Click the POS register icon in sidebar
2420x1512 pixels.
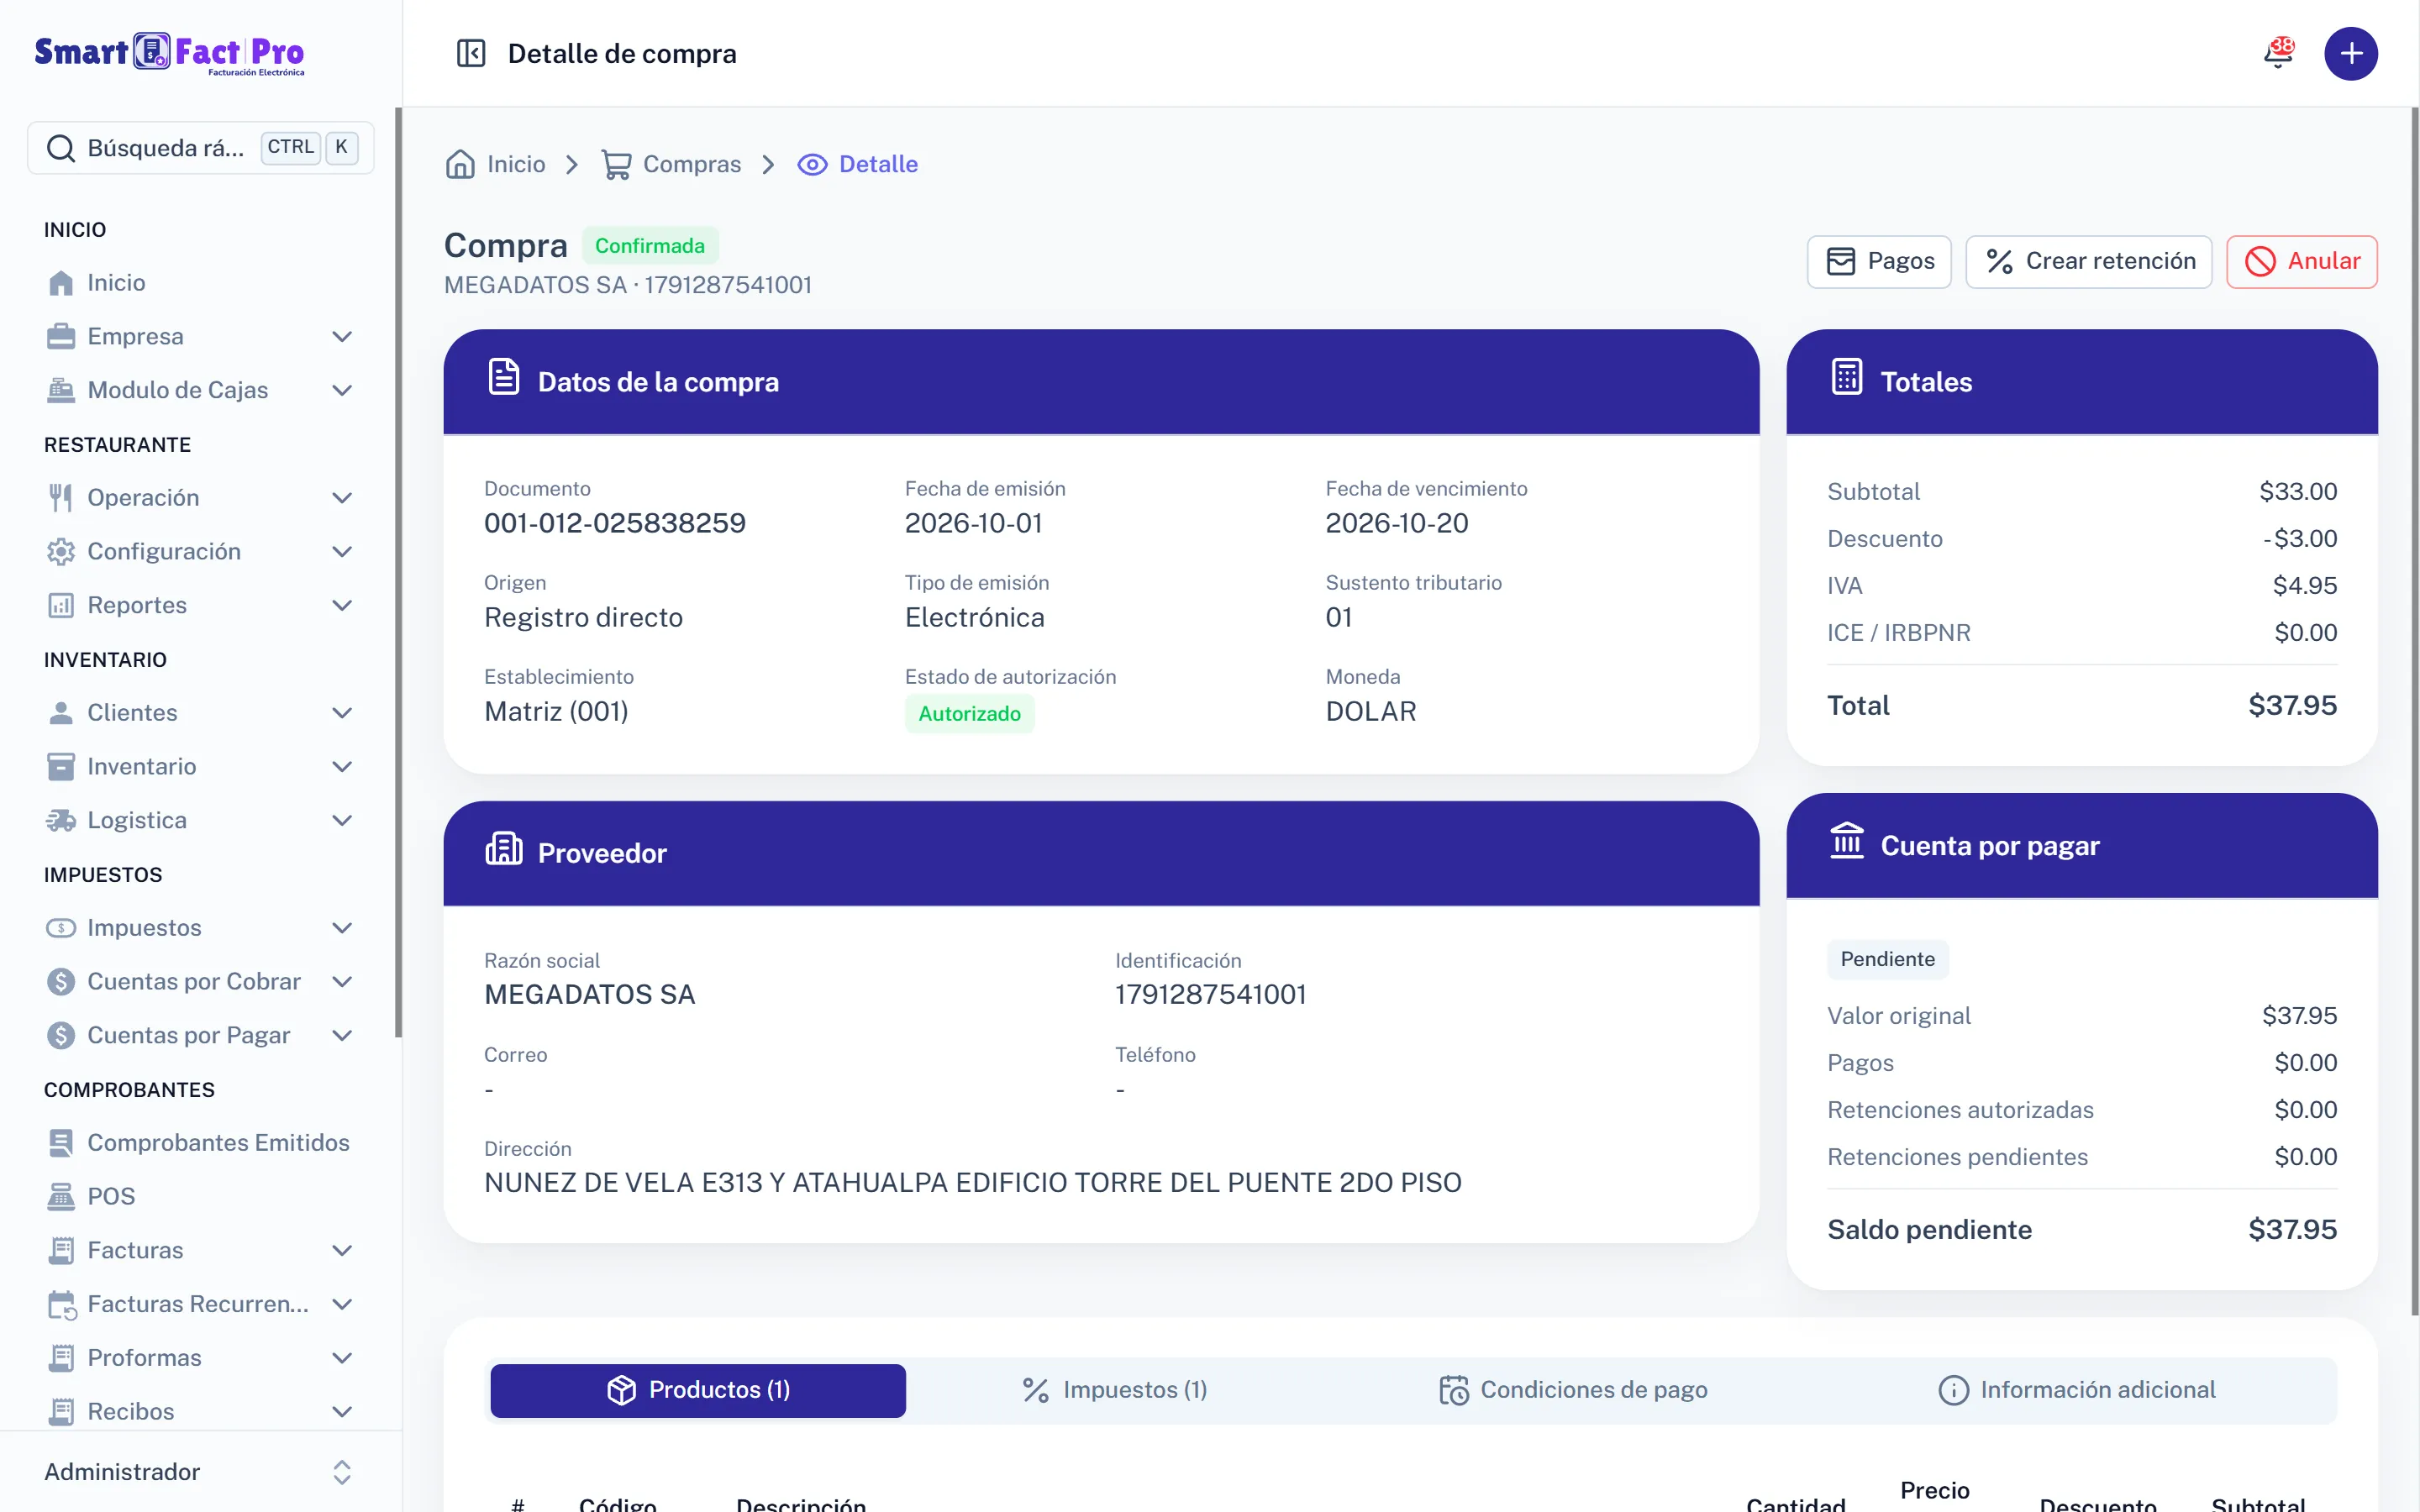click(x=61, y=1196)
